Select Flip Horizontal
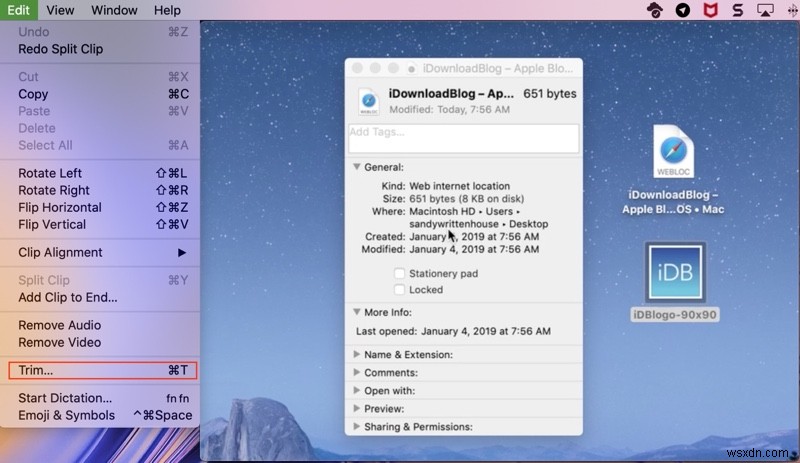Screen dimensions: 800x463 100,207
